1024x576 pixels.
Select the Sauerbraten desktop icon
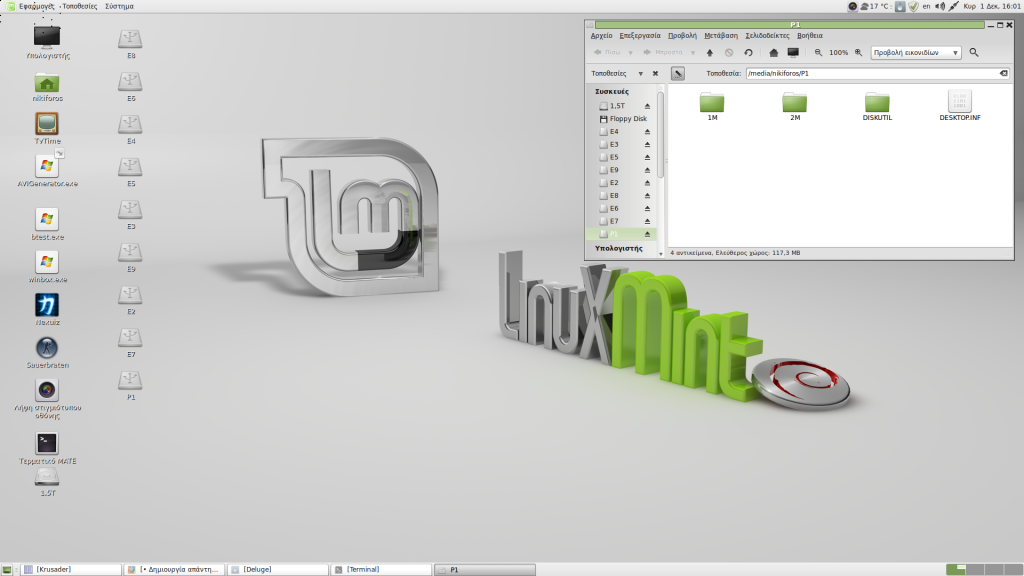pos(47,353)
